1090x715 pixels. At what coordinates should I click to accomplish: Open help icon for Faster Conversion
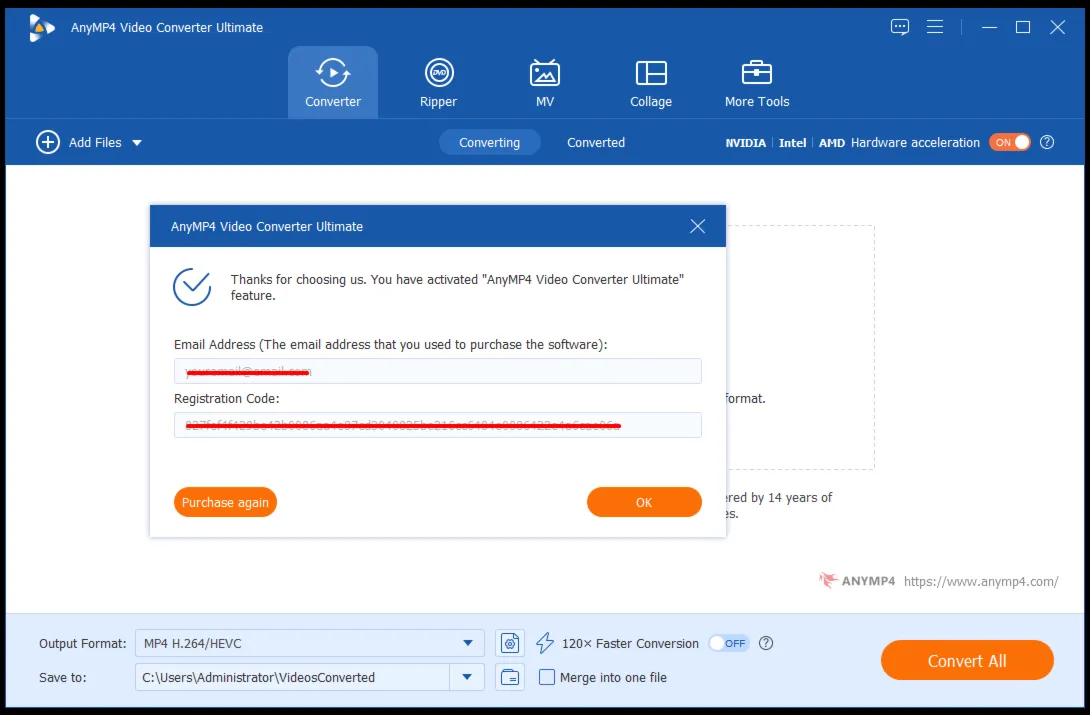(766, 643)
